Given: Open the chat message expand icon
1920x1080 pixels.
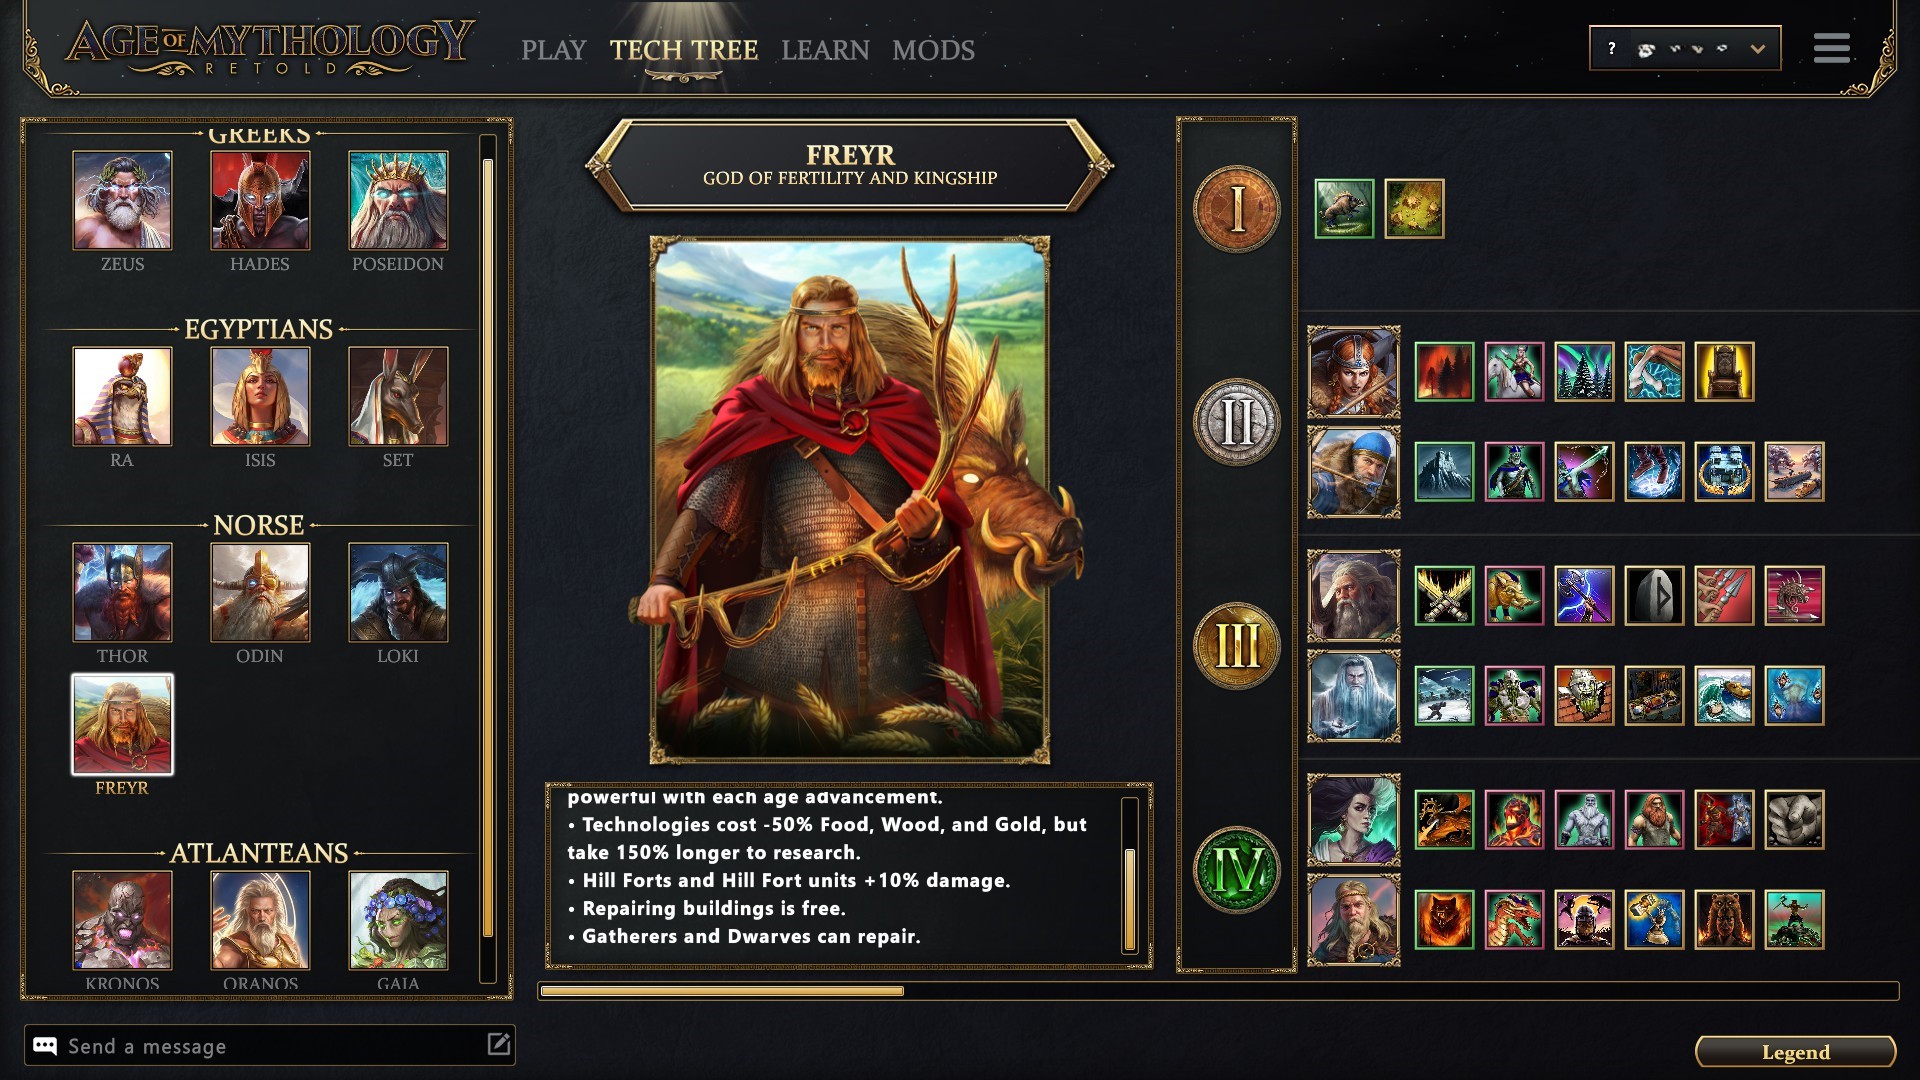Looking at the screenshot, I should [x=498, y=1045].
